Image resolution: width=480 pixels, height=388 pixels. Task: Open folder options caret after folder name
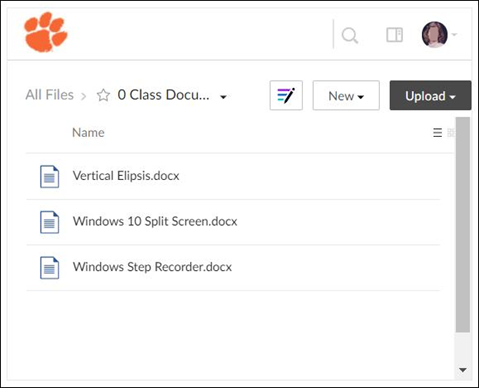(x=223, y=97)
